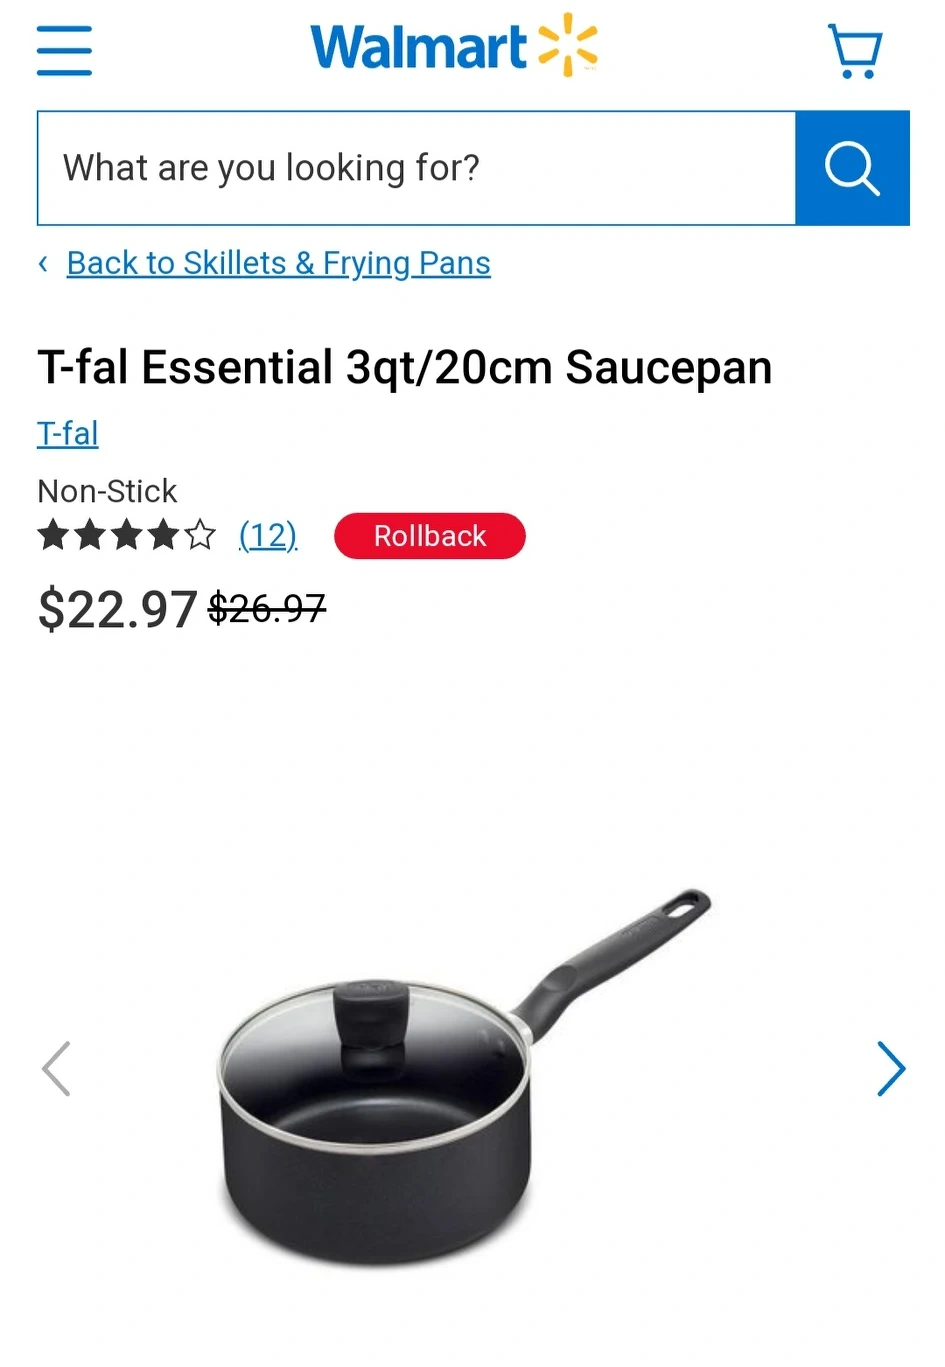Viewport: 945px width, 1367px height.
Task: Go back to Skillets & Frying Pans
Action: (278, 263)
